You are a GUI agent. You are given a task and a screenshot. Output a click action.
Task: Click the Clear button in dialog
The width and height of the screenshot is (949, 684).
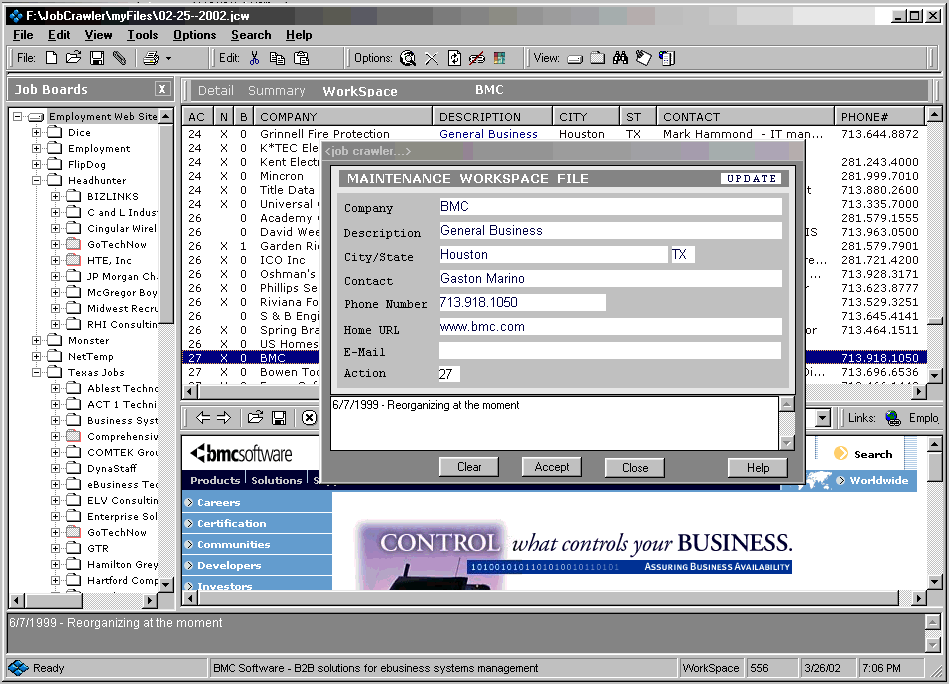coord(469,467)
